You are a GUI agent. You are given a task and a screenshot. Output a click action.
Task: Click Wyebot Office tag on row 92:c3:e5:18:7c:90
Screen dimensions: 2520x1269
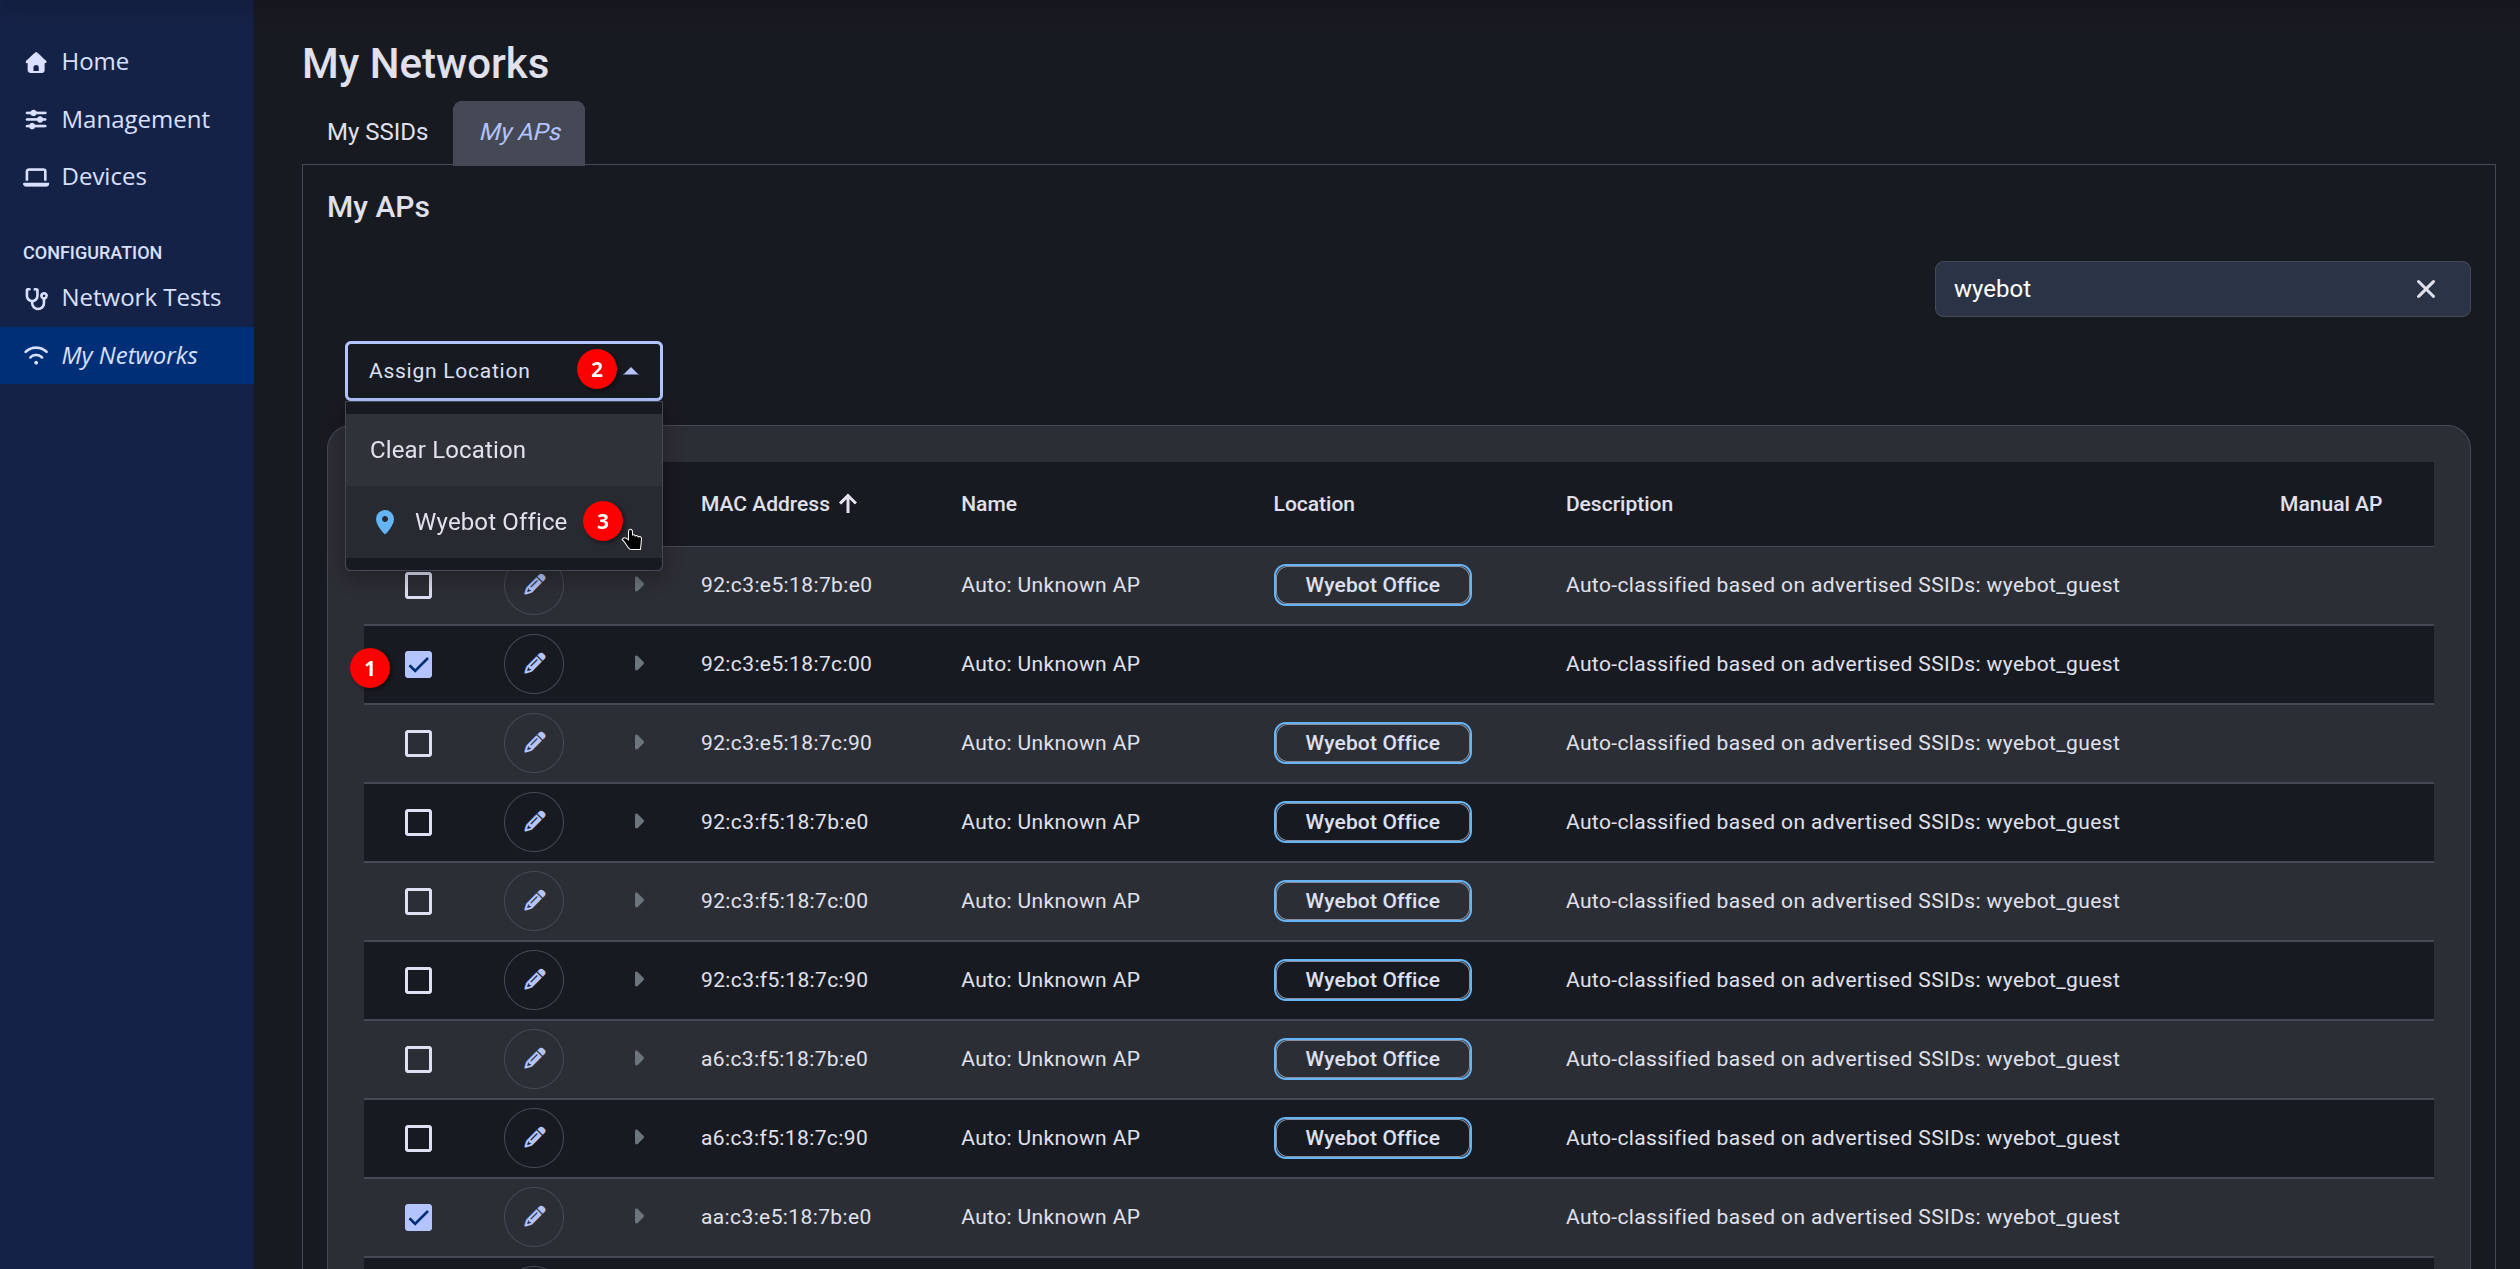pyautogui.click(x=1372, y=743)
